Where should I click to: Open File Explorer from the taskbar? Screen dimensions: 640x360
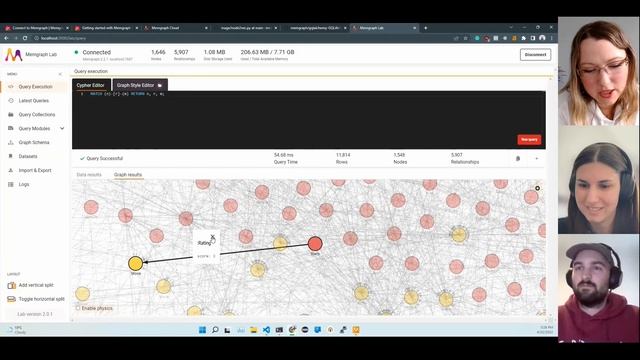(253, 330)
